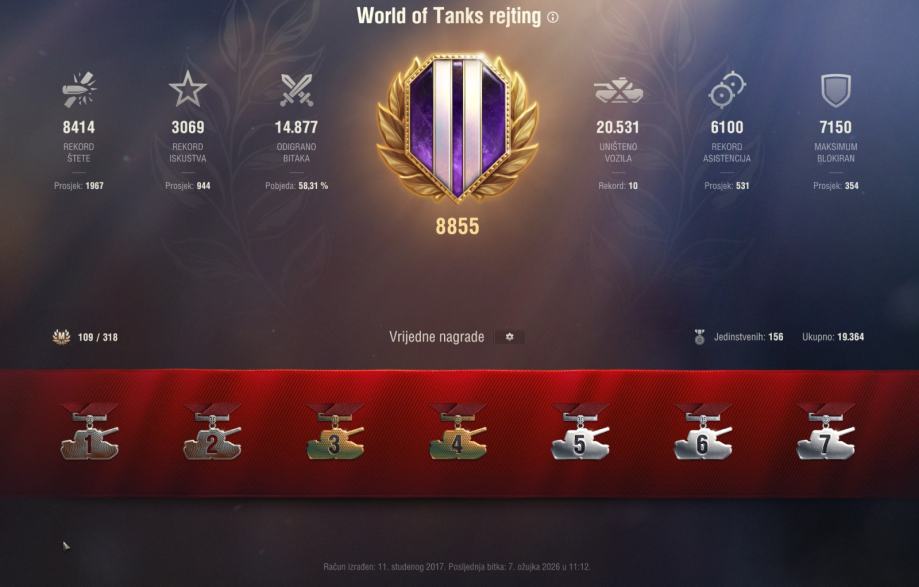The height and width of the screenshot is (587, 919).
Task: Click the assistance record crosshair icon
Action: coord(727,90)
